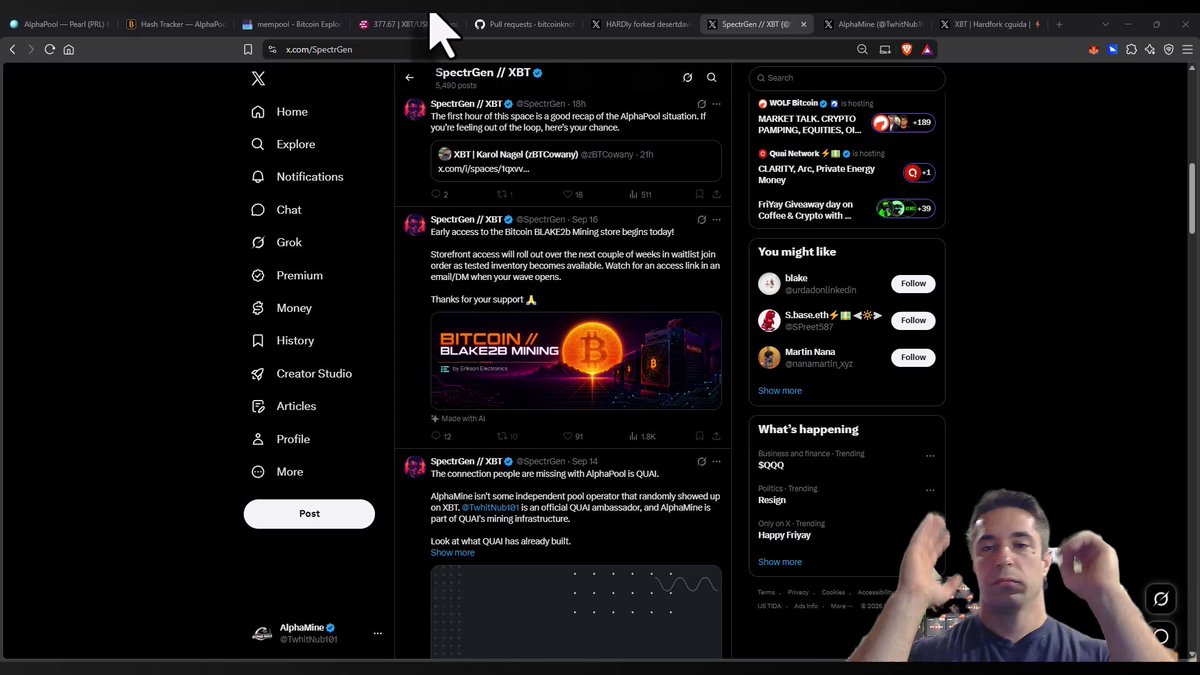Open more options on the $QQQ trend
This screenshot has height=675, width=1200.
tap(930, 455)
